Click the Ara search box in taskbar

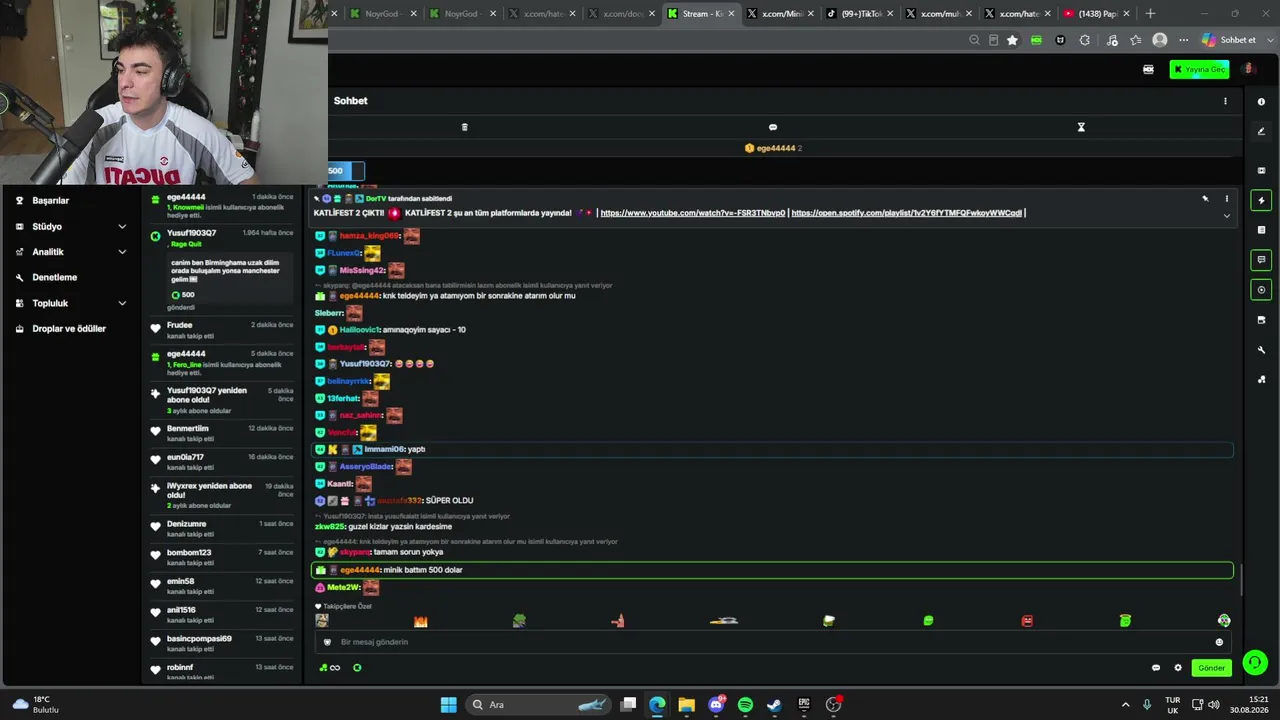click(538, 705)
